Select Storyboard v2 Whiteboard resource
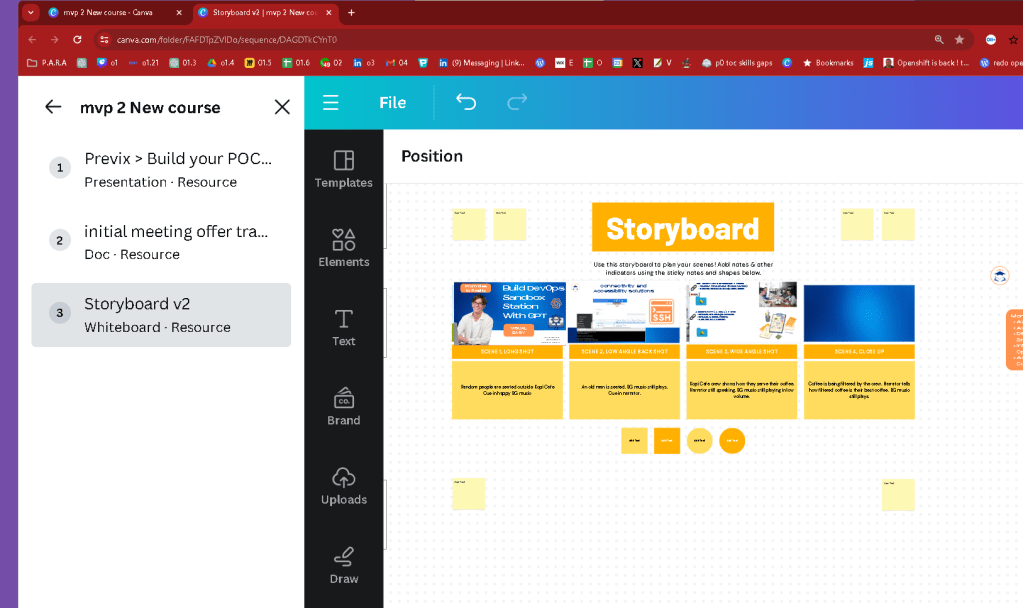Image resolution: width=1023 pixels, height=608 pixels. [161, 315]
